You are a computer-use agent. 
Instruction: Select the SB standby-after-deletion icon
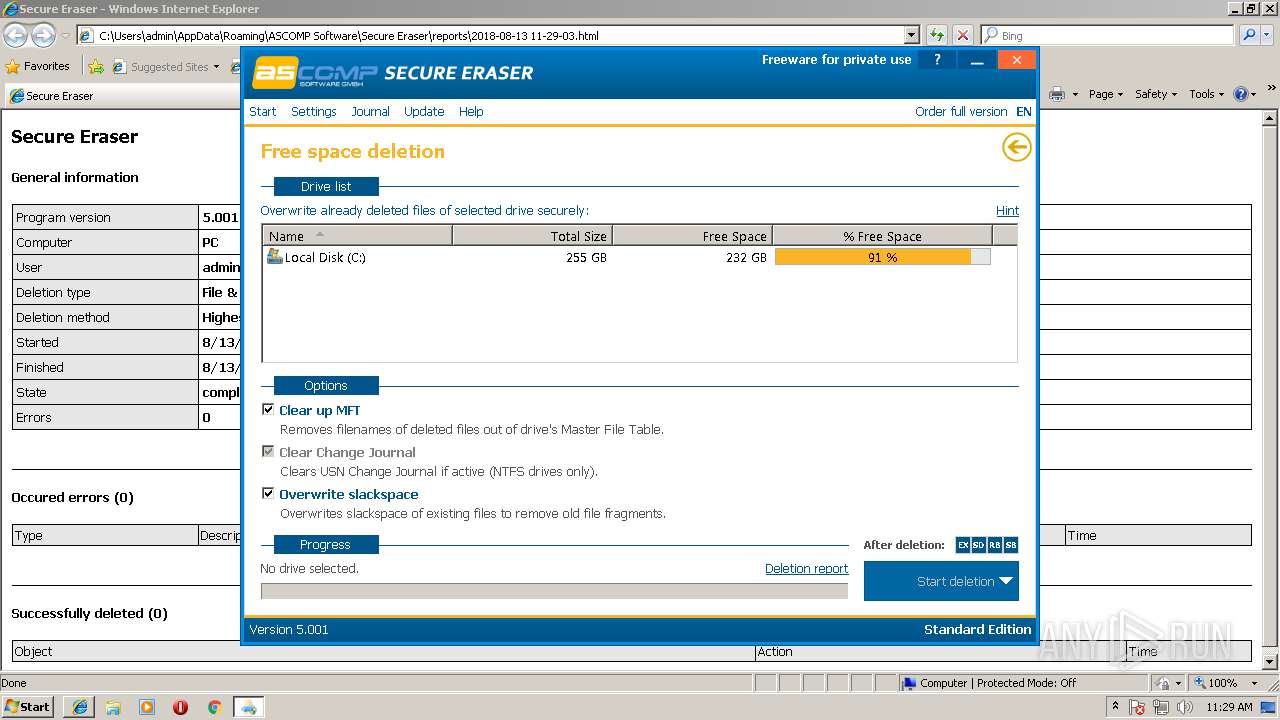1011,545
